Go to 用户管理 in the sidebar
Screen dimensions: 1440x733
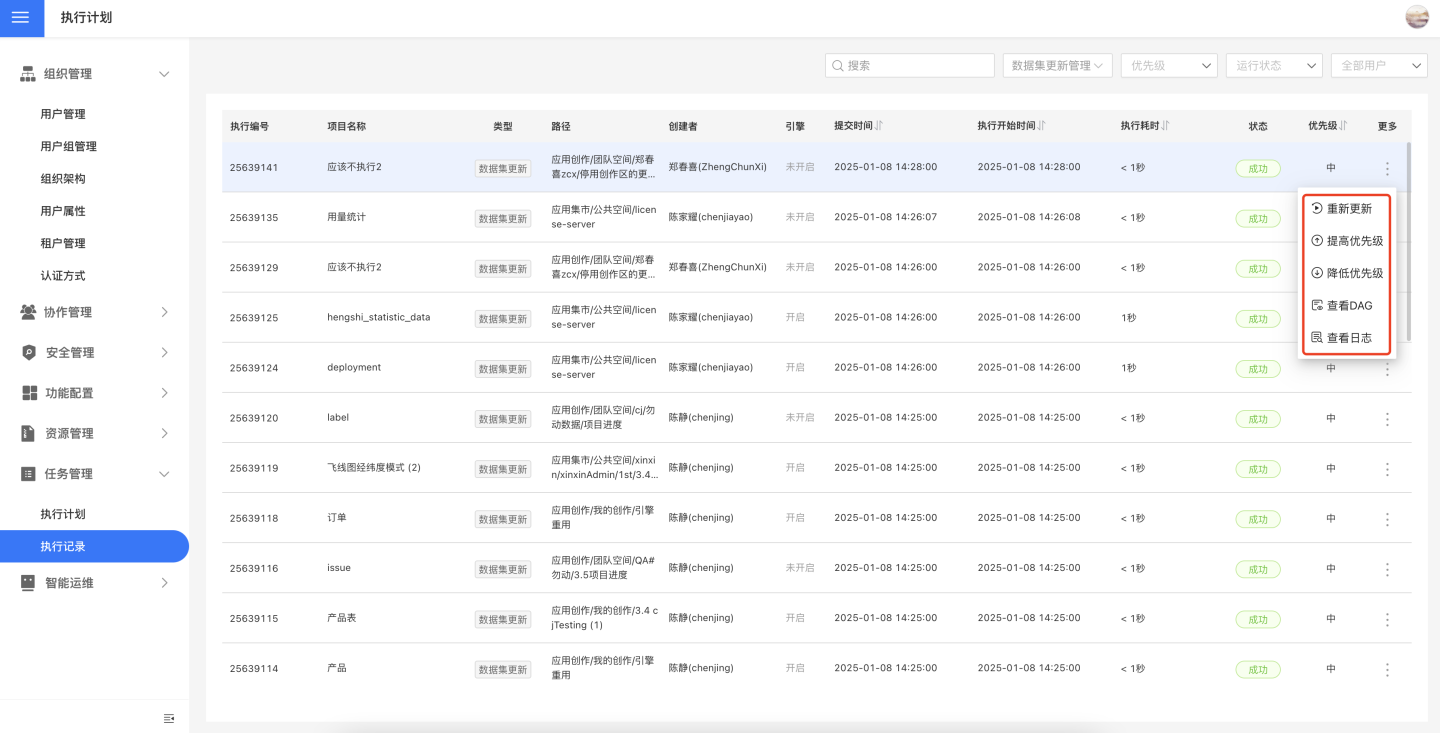coord(63,114)
